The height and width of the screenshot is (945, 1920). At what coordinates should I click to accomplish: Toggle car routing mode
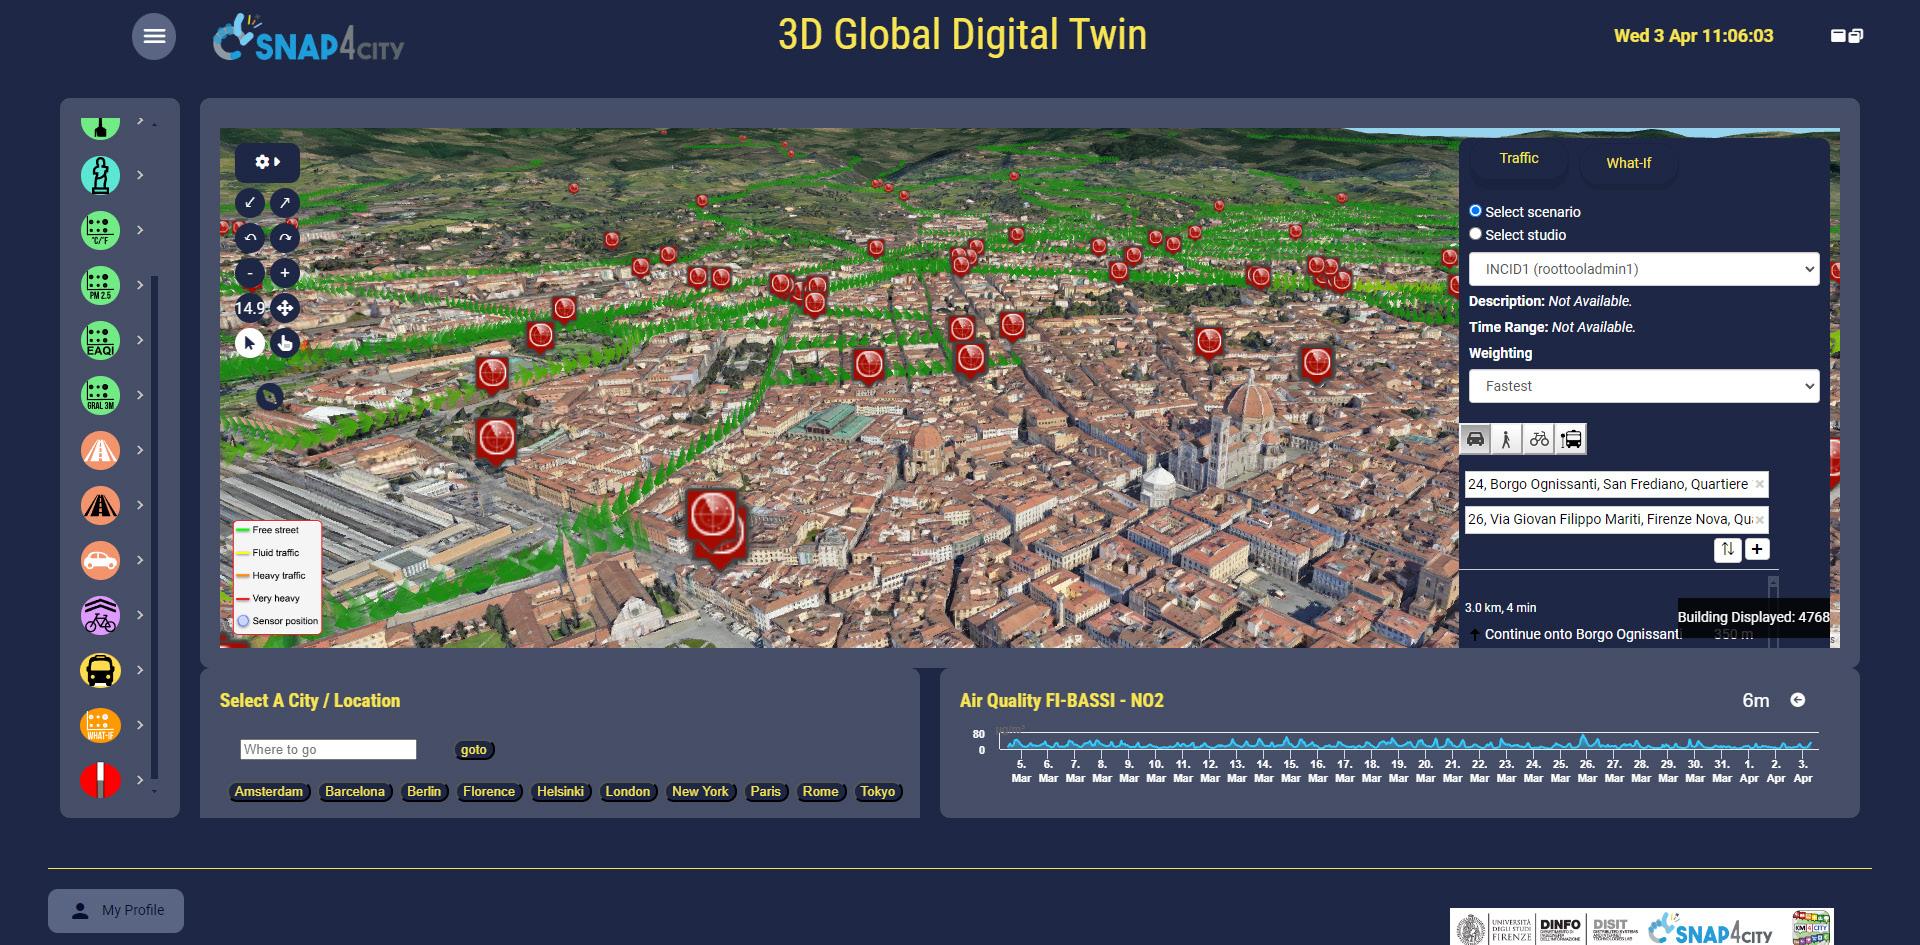tap(1476, 439)
